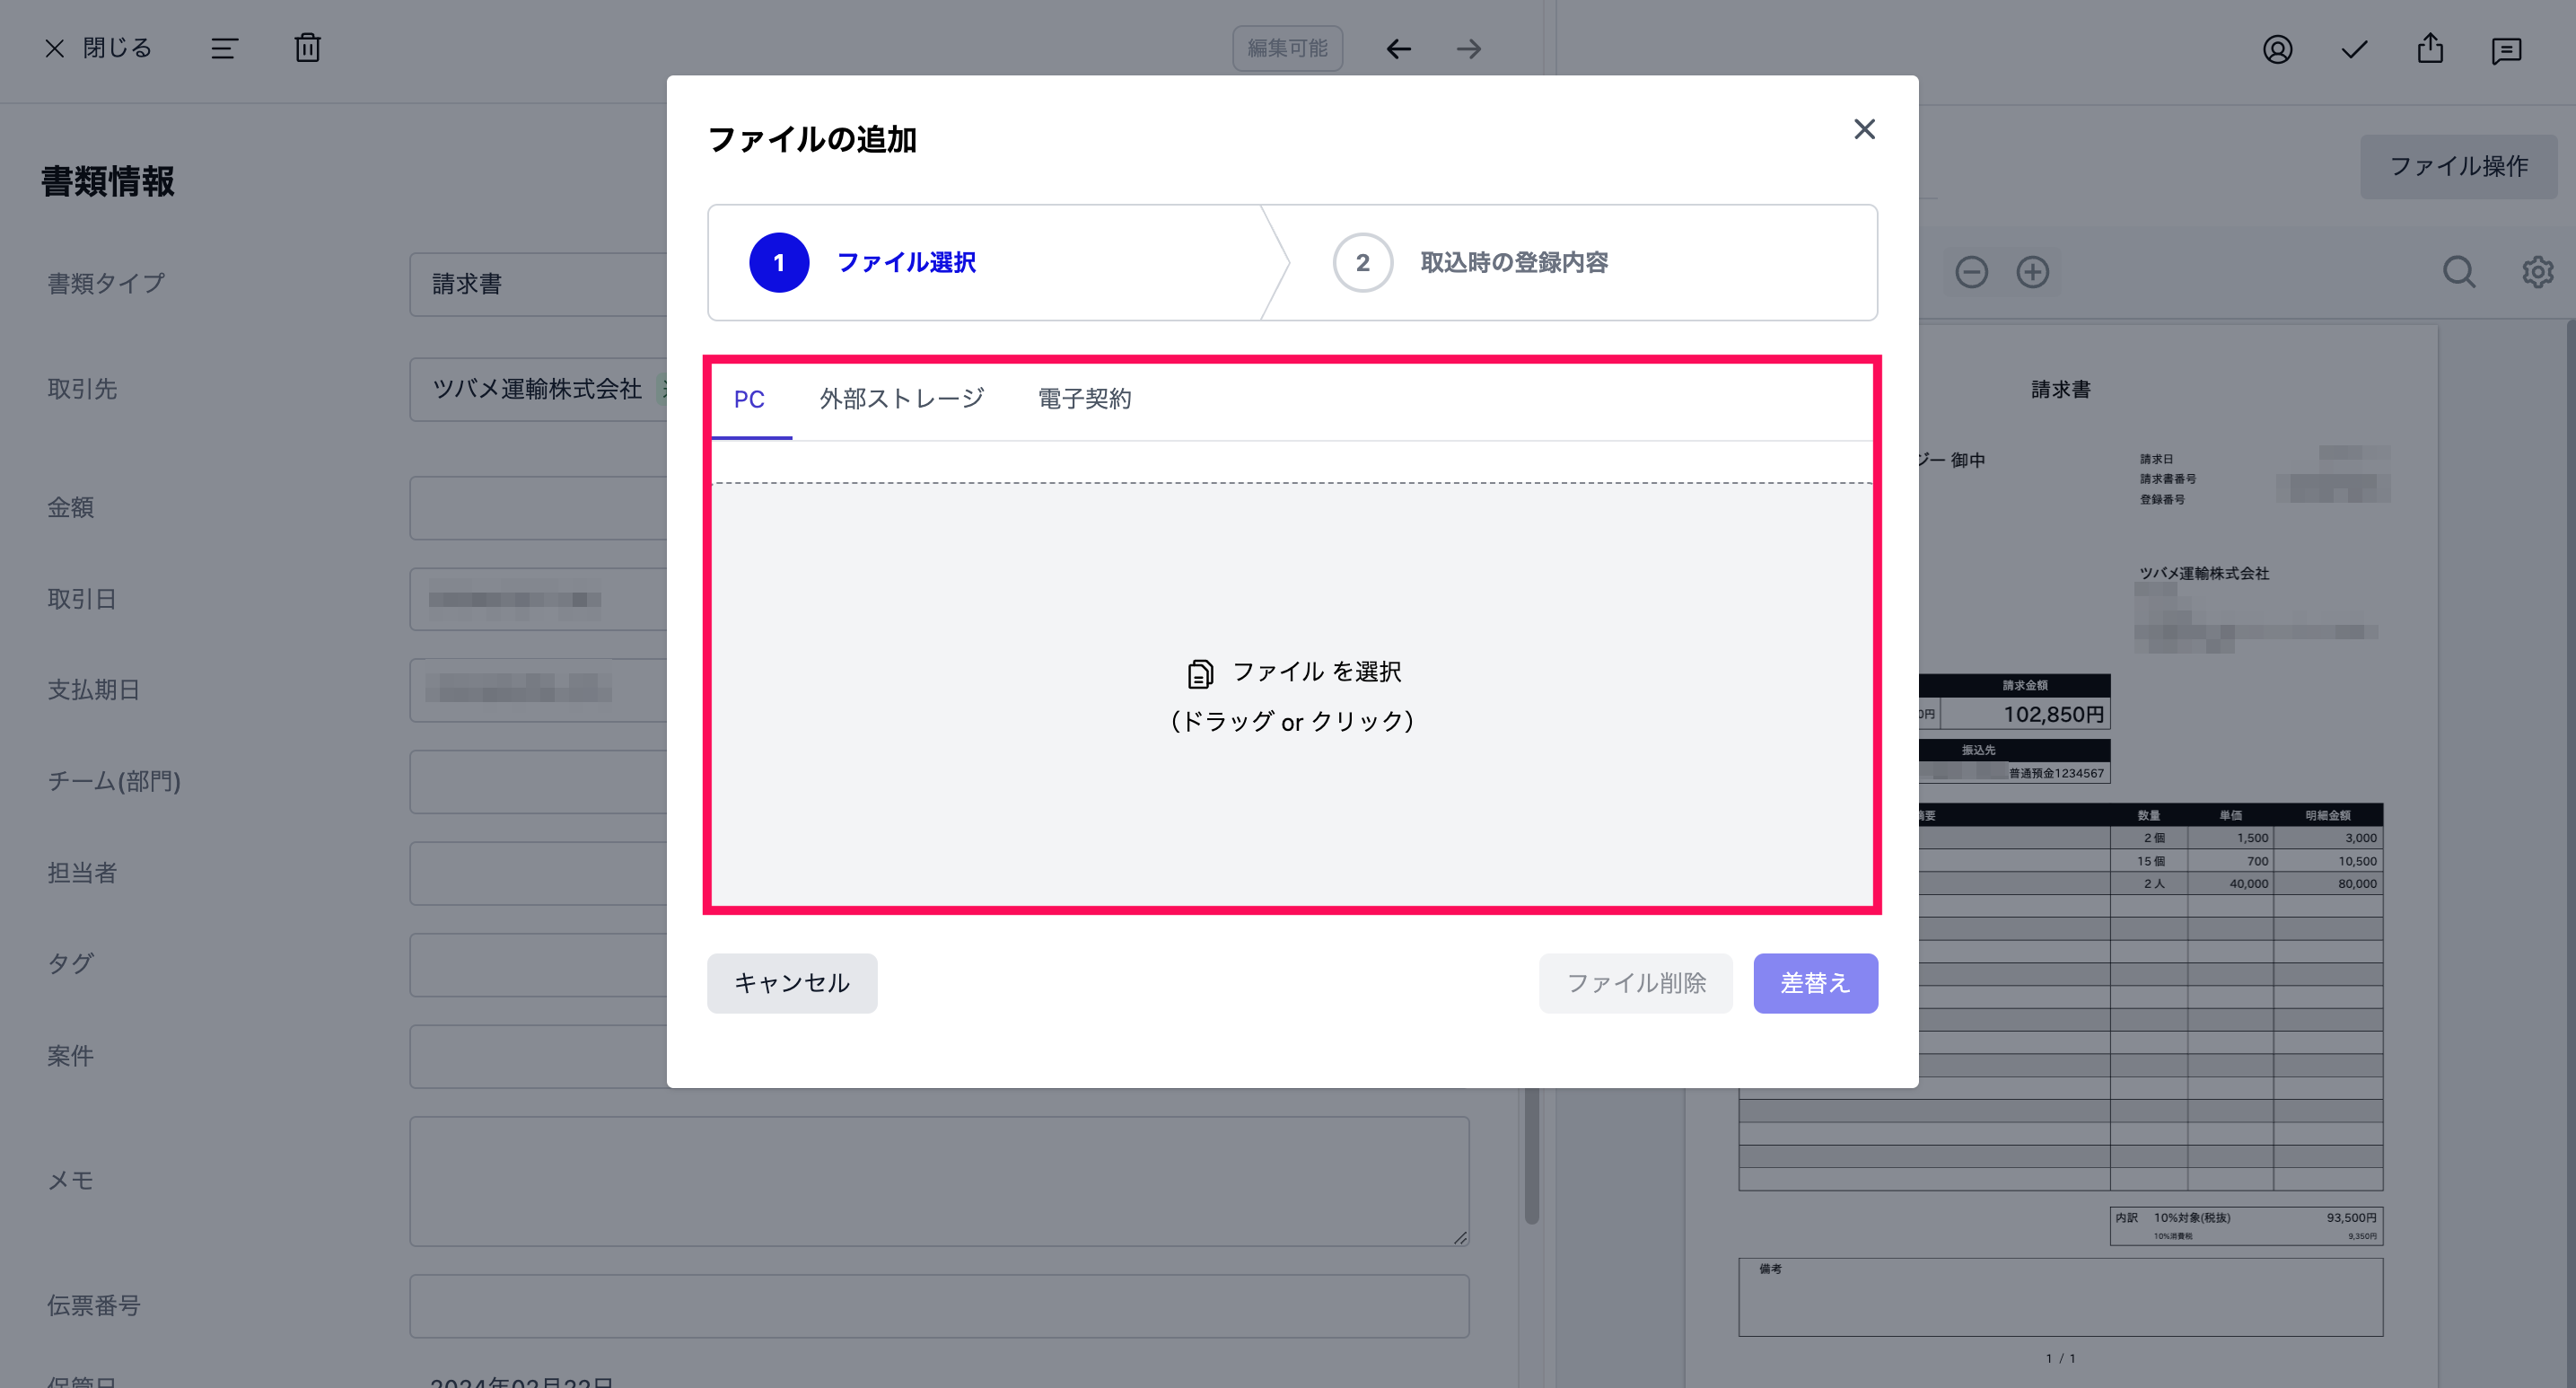Viewport: 2576px width, 1388px height.
Task: Zoom in the preview with plus icon
Action: pos(2032,272)
